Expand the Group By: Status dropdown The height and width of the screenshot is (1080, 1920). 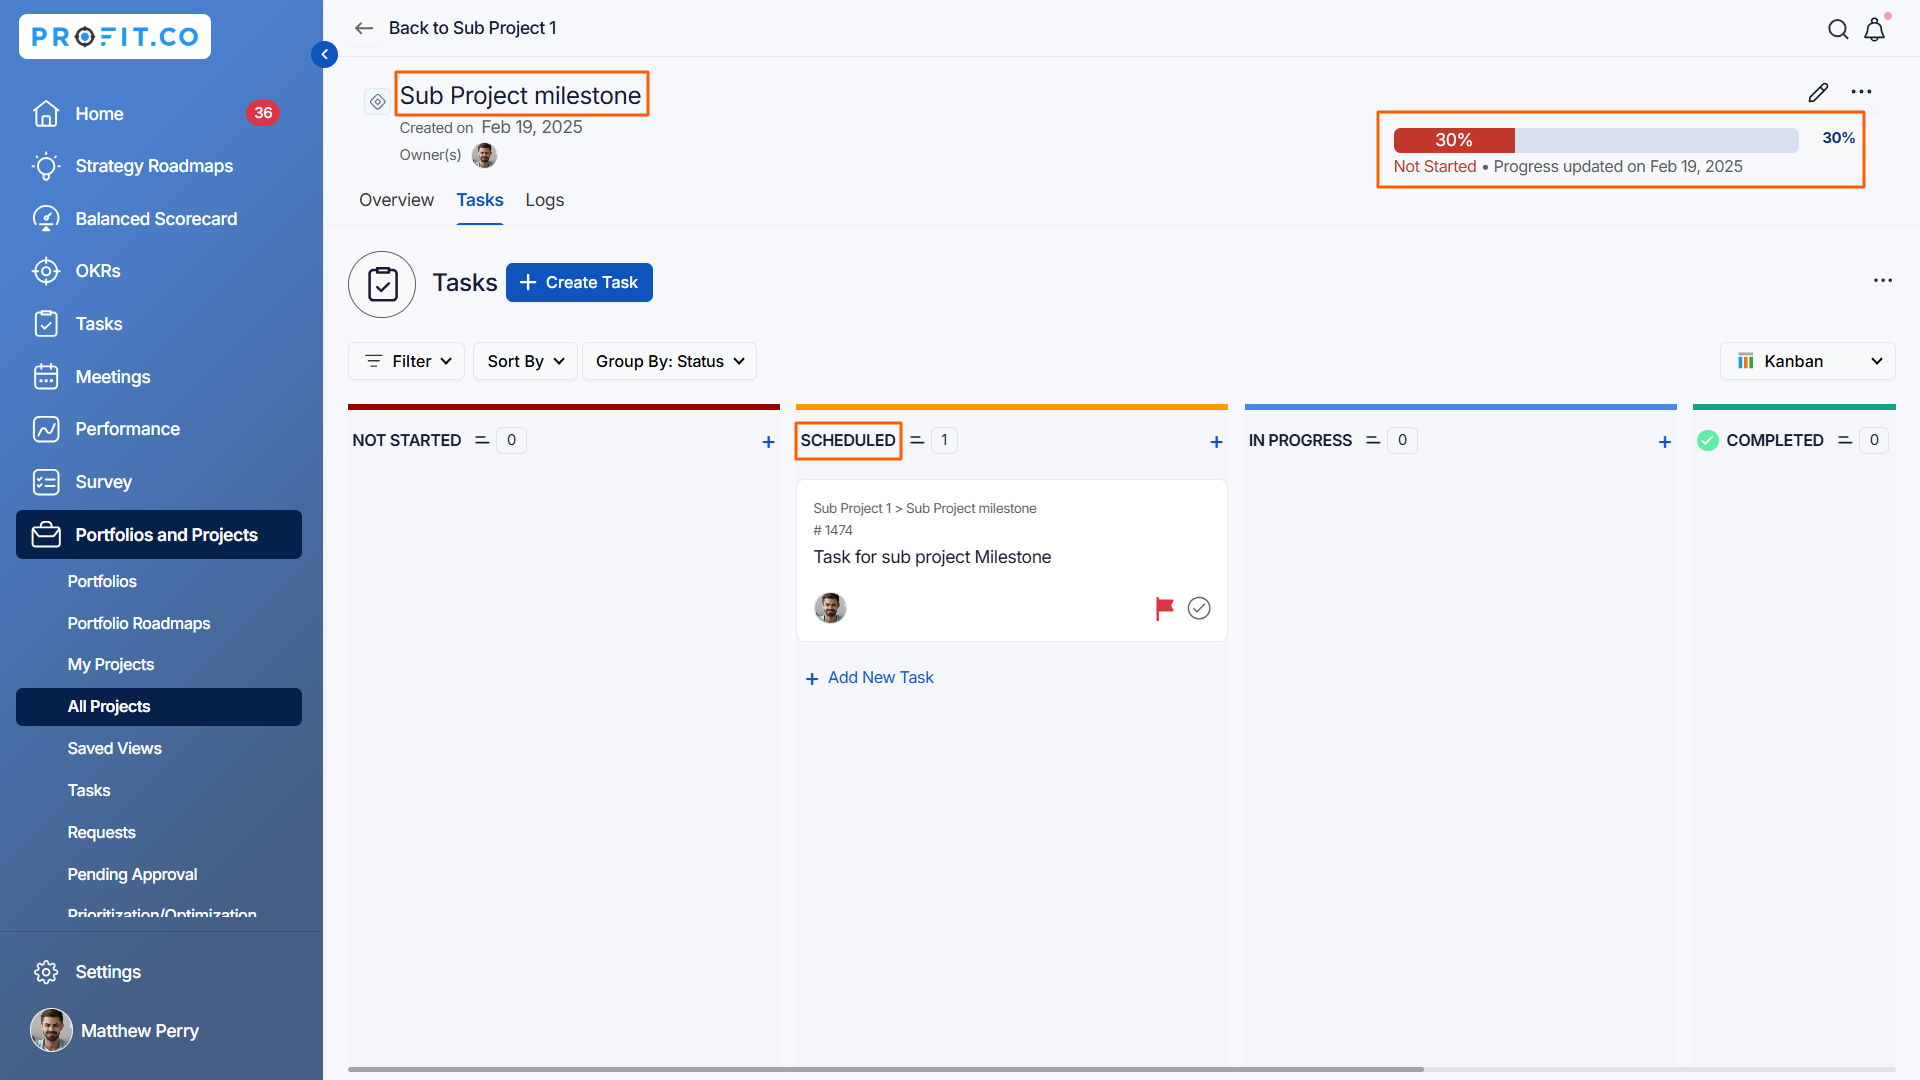coord(669,361)
